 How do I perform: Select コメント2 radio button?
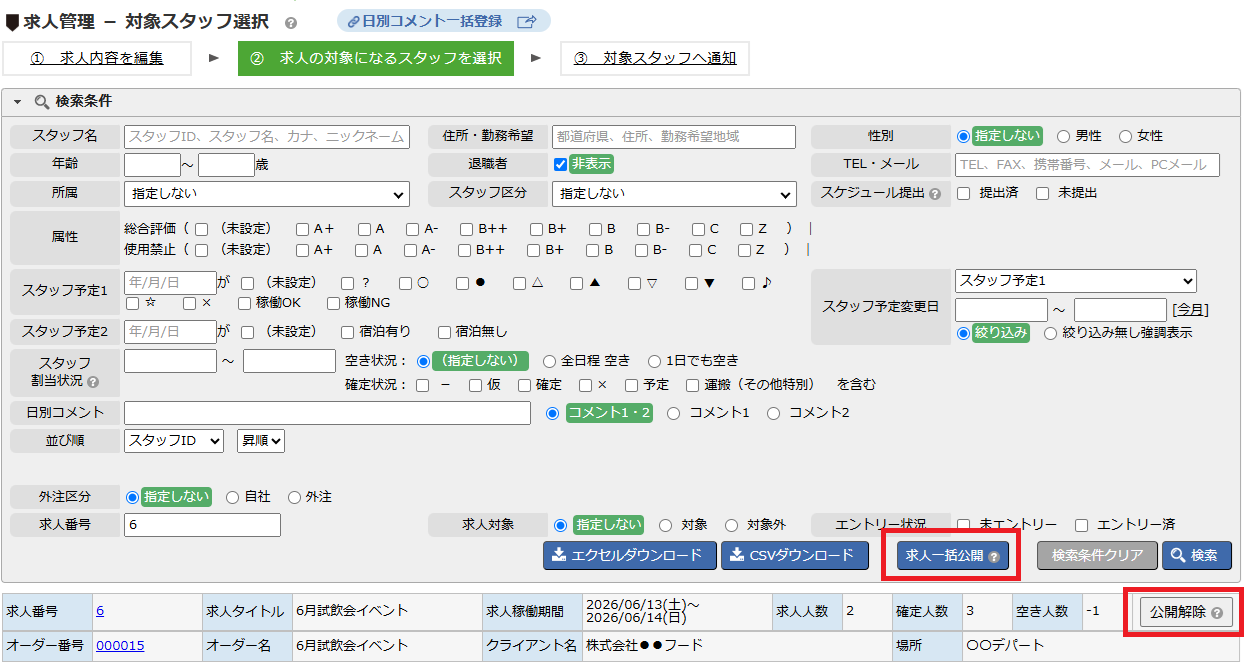point(773,413)
